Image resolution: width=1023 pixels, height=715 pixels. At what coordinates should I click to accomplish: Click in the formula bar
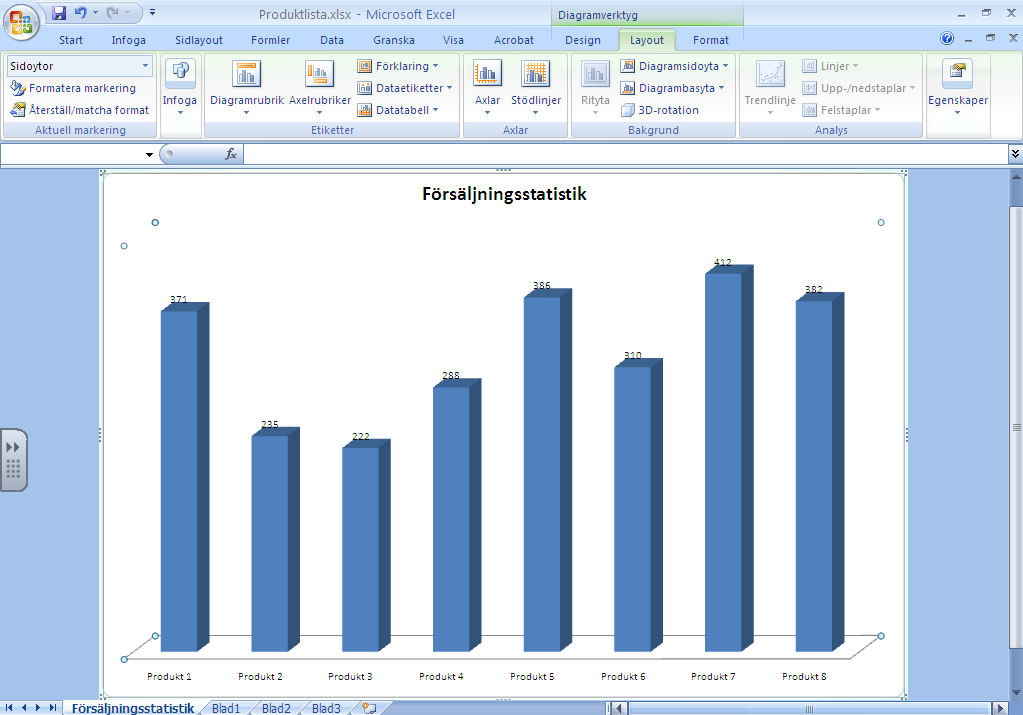pos(626,155)
